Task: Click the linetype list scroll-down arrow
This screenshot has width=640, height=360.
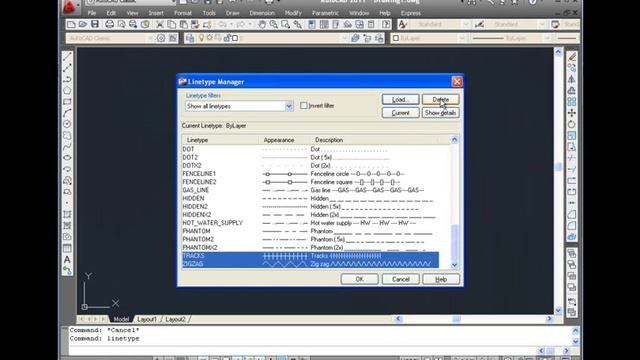Action: [455, 265]
